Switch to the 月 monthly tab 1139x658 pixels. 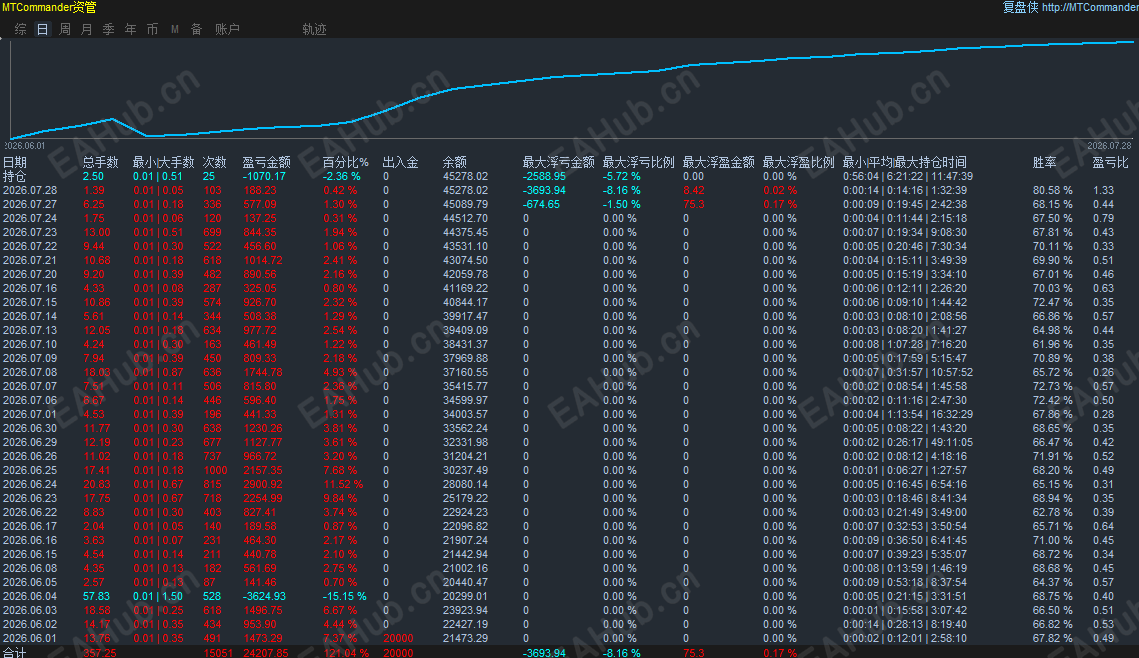[x=86, y=29]
